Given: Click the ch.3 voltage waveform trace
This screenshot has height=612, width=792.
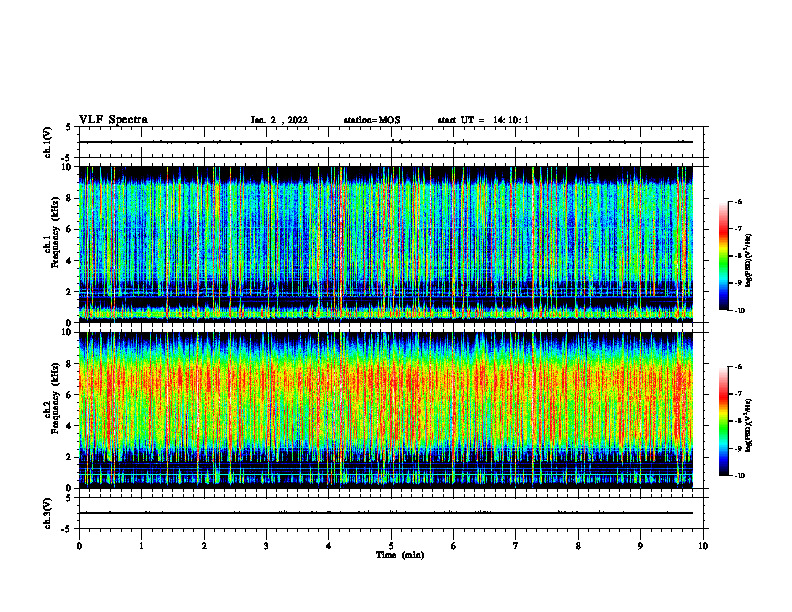Looking at the screenshot, I should click(x=386, y=513).
